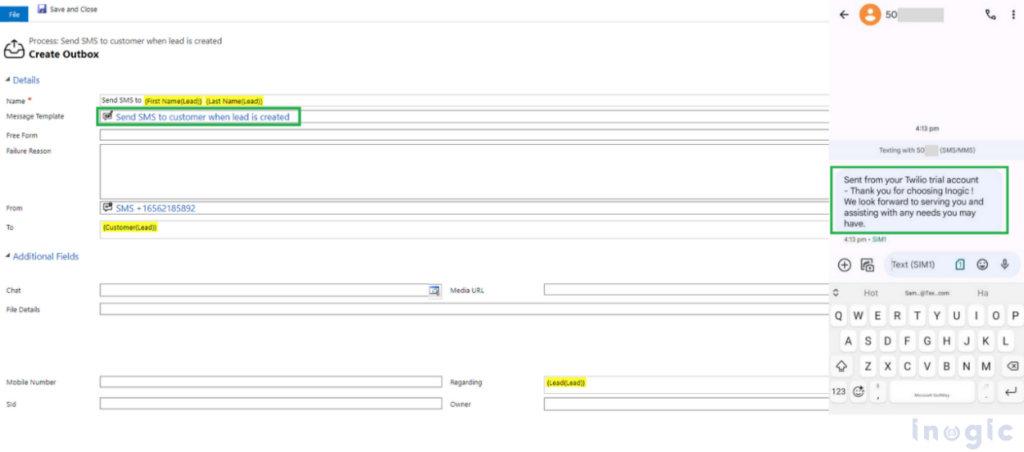Click the Last Name(Lead) placeholder
The height and width of the screenshot is (452, 1024).
(234, 101)
